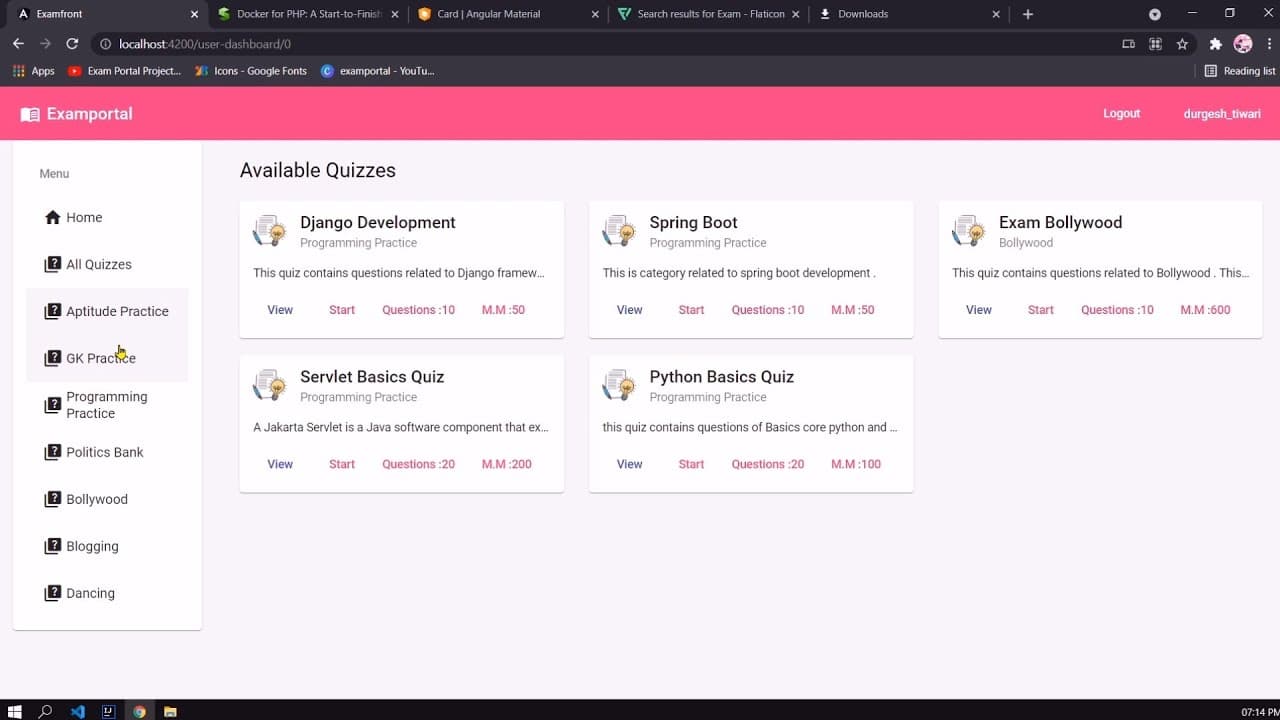Open the Aptitude Practice category
This screenshot has width=1280, height=720.
tap(107, 311)
